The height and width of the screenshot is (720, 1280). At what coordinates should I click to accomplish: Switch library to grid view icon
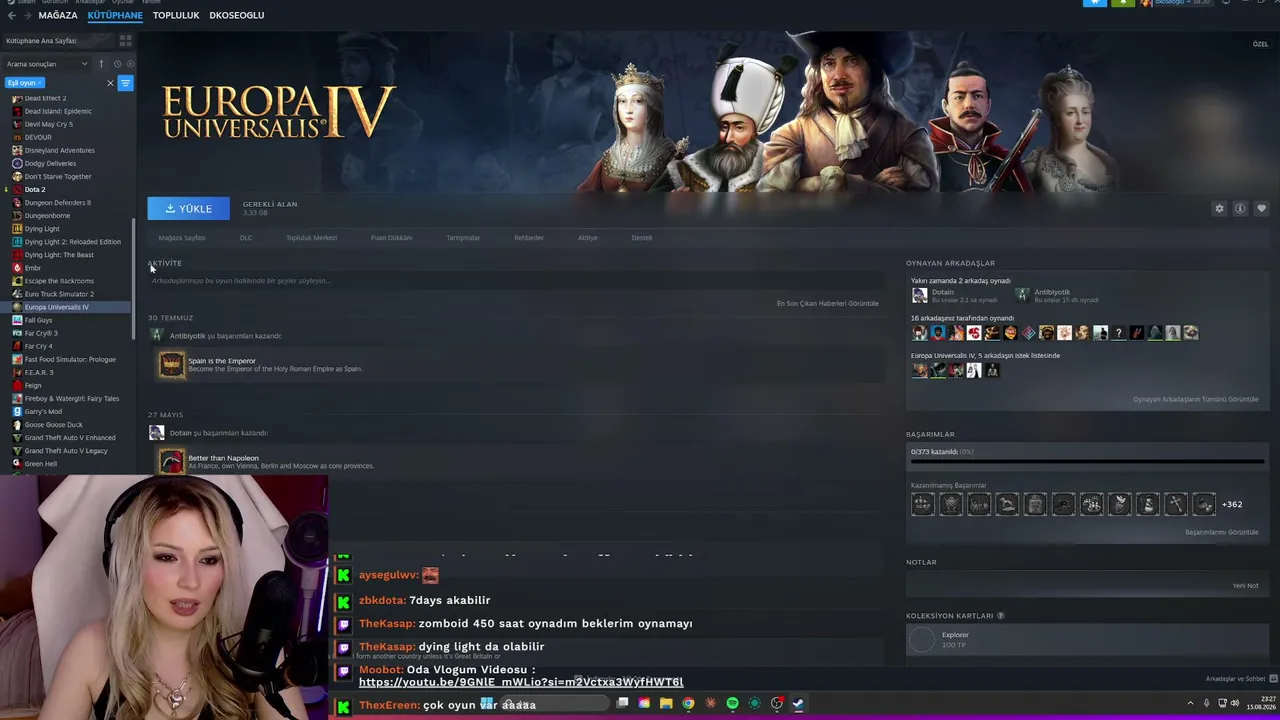125,41
